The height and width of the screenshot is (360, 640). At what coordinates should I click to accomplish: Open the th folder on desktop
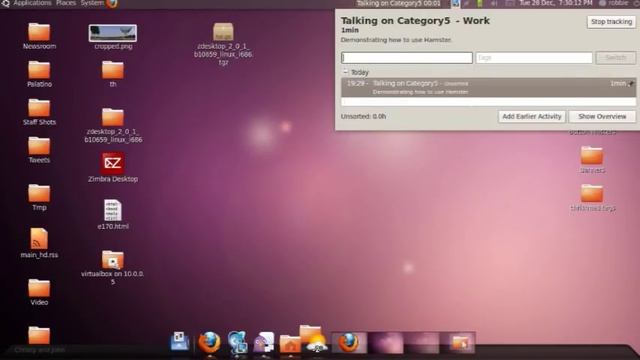click(113, 70)
